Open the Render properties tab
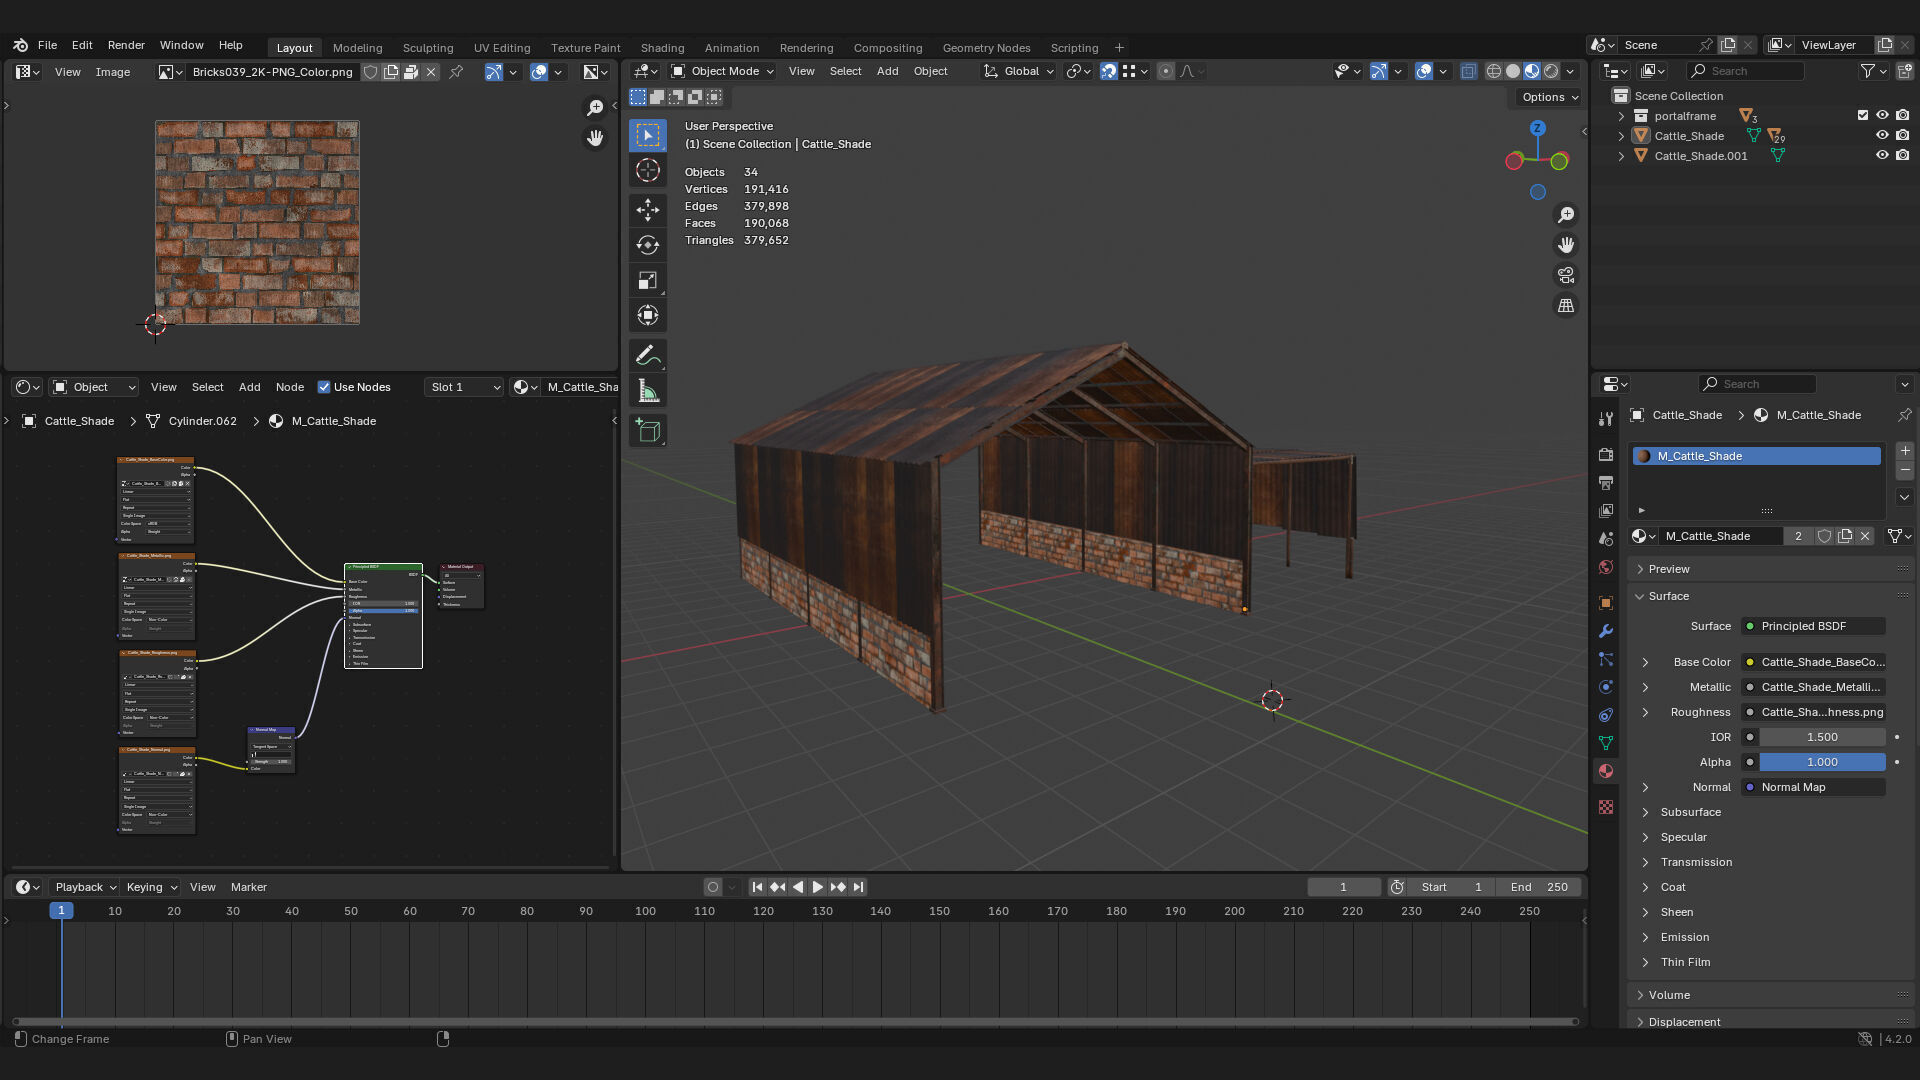The height and width of the screenshot is (1080, 1920). click(x=1606, y=455)
